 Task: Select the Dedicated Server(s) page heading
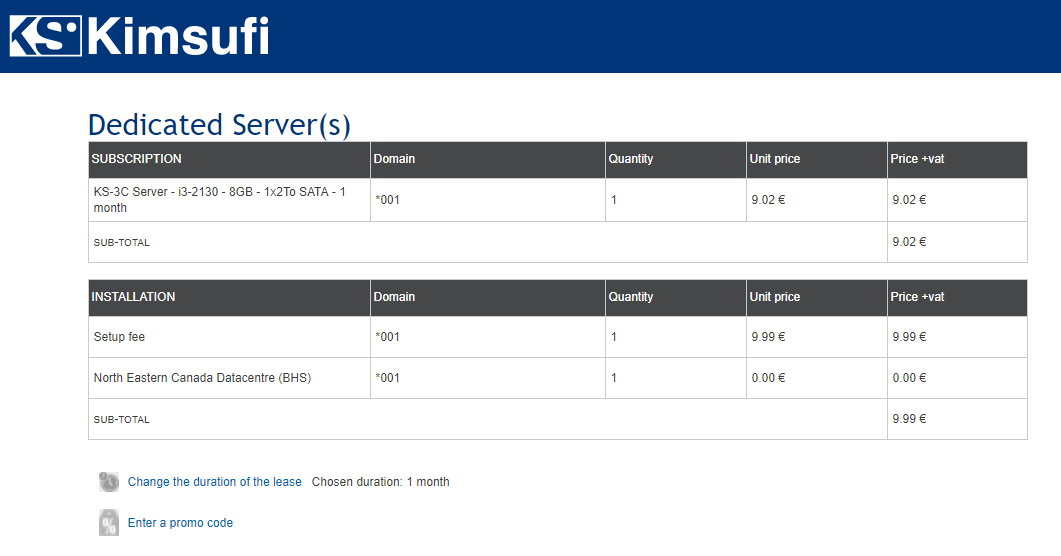click(x=219, y=125)
